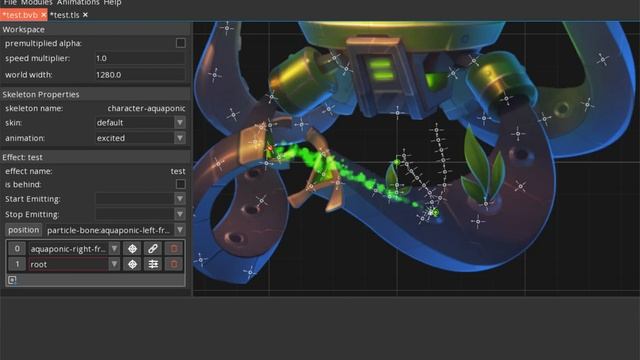This screenshot has width=640, height=360.
Task: Open the File menu
Action: pyautogui.click(x=10, y=3)
